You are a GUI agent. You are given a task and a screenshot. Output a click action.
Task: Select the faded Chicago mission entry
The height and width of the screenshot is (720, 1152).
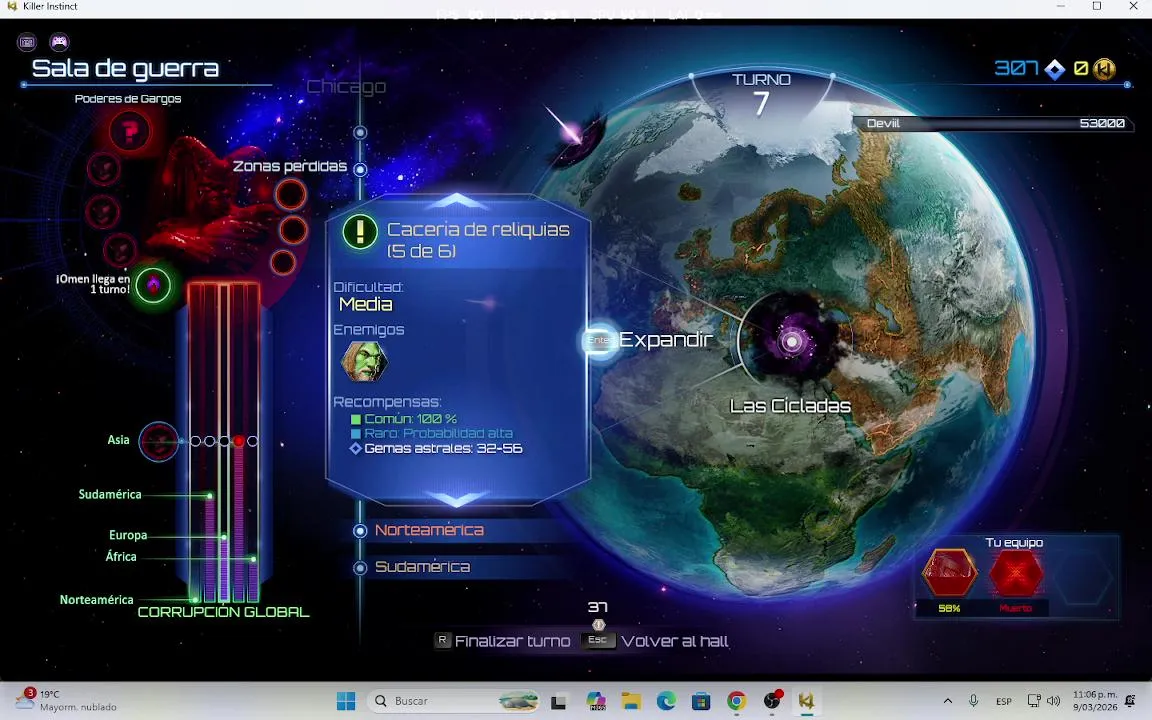tap(346, 87)
